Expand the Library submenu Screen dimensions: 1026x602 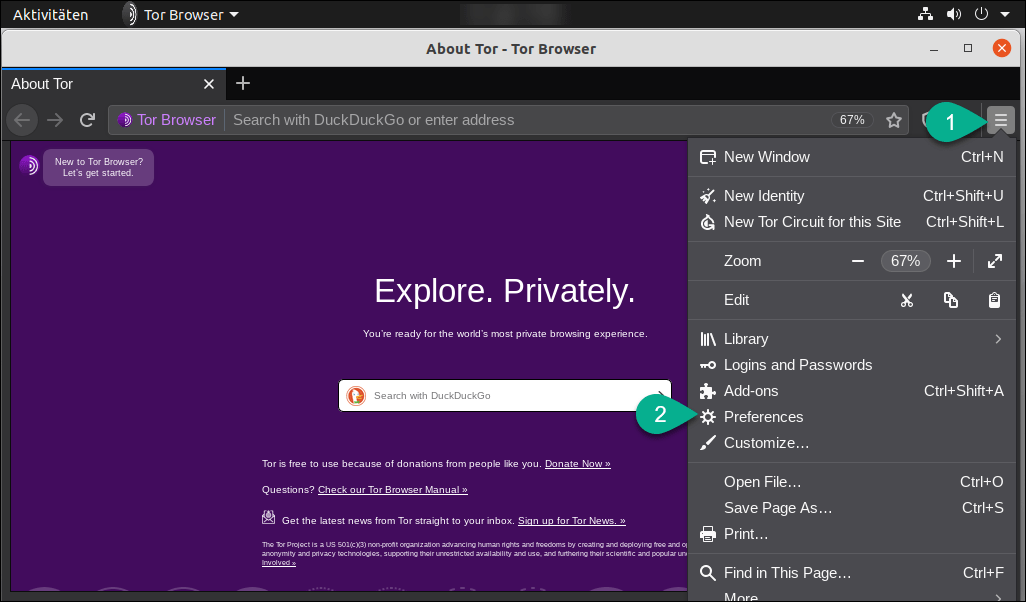[x=851, y=339]
